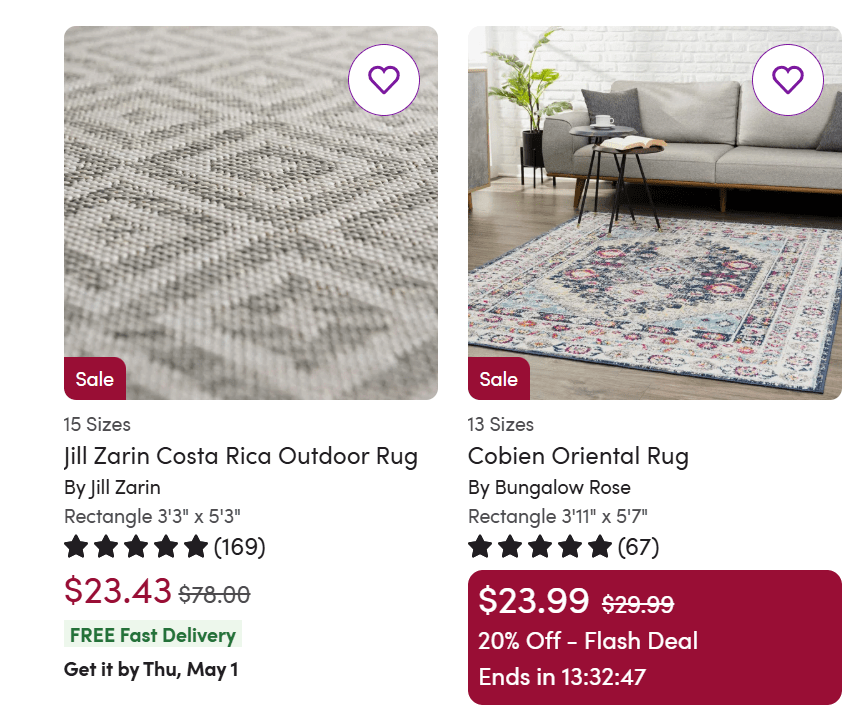This screenshot has width=850, height=709.
Task: Open the 67 reviews count
Action: [638, 547]
